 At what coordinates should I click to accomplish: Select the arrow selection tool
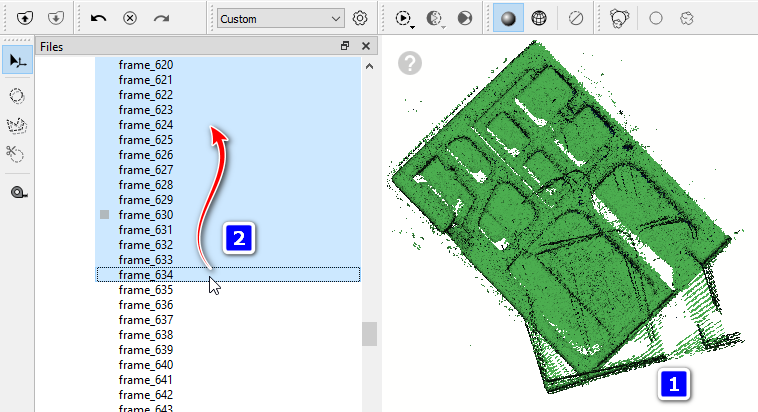tap(17, 60)
